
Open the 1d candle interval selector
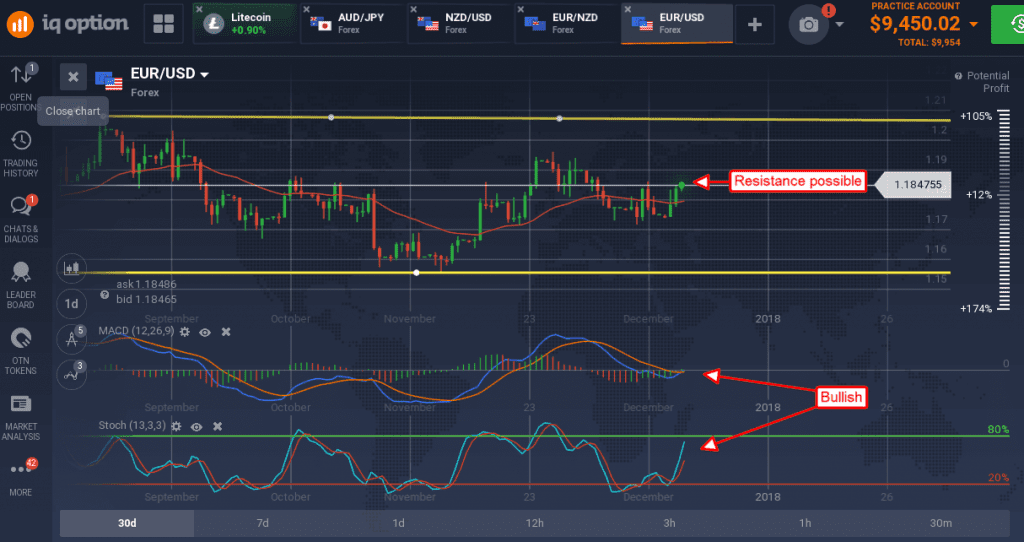[x=72, y=304]
